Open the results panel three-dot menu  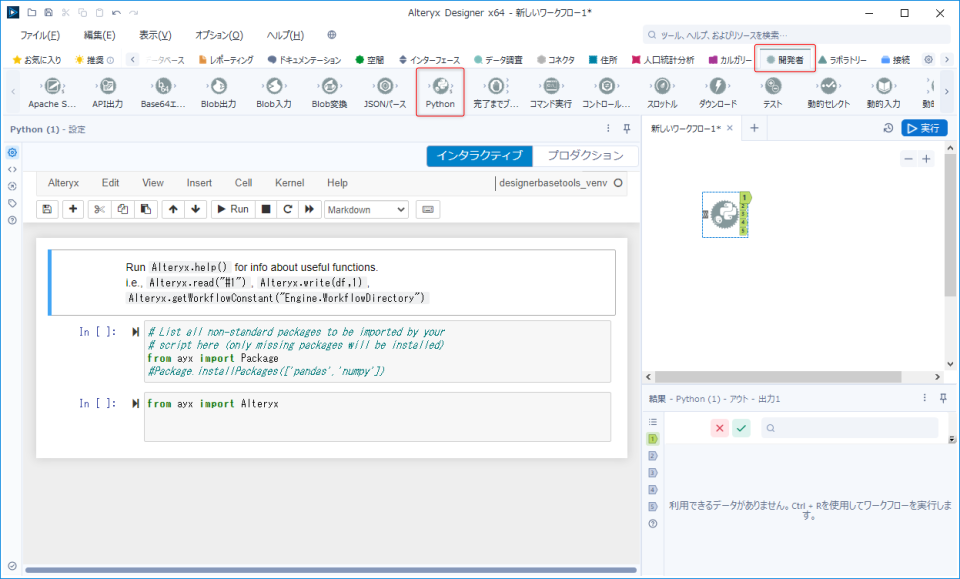(923, 398)
